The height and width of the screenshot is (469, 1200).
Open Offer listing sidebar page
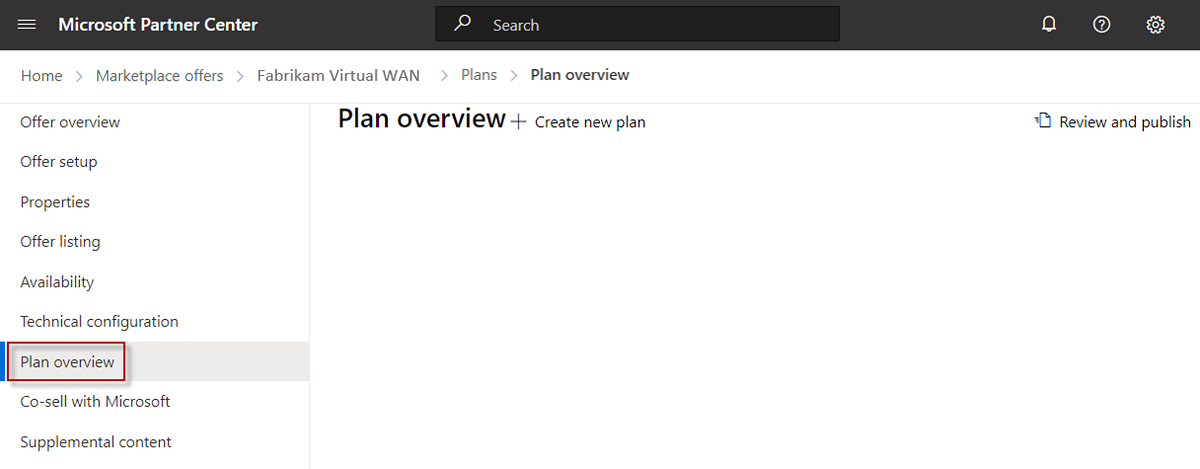[x=60, y=242]
